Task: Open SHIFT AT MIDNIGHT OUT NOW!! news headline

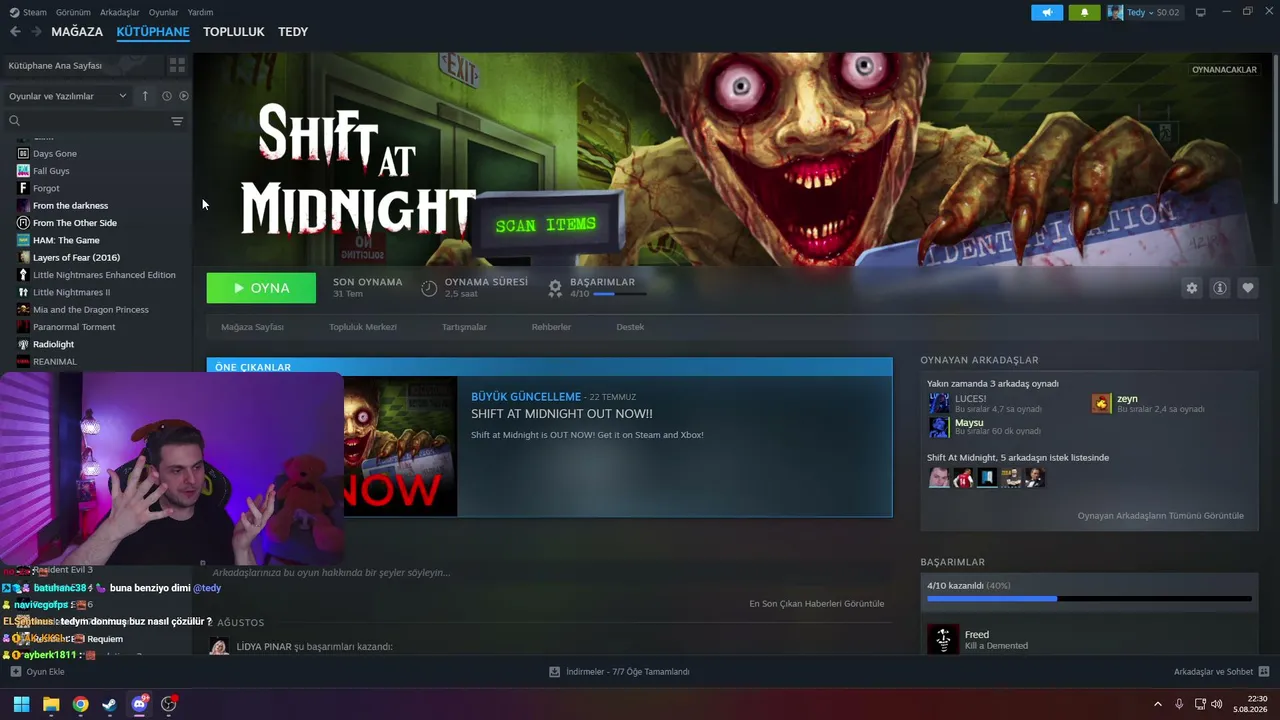Action: tap(562, 414)
